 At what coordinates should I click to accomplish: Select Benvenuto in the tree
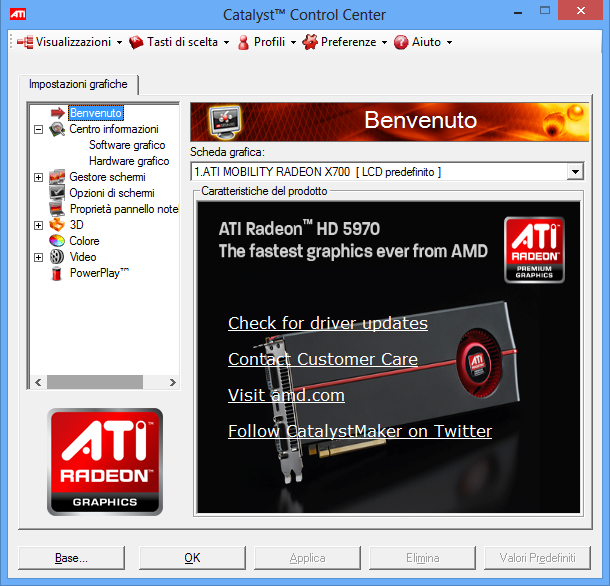point(96,113)
